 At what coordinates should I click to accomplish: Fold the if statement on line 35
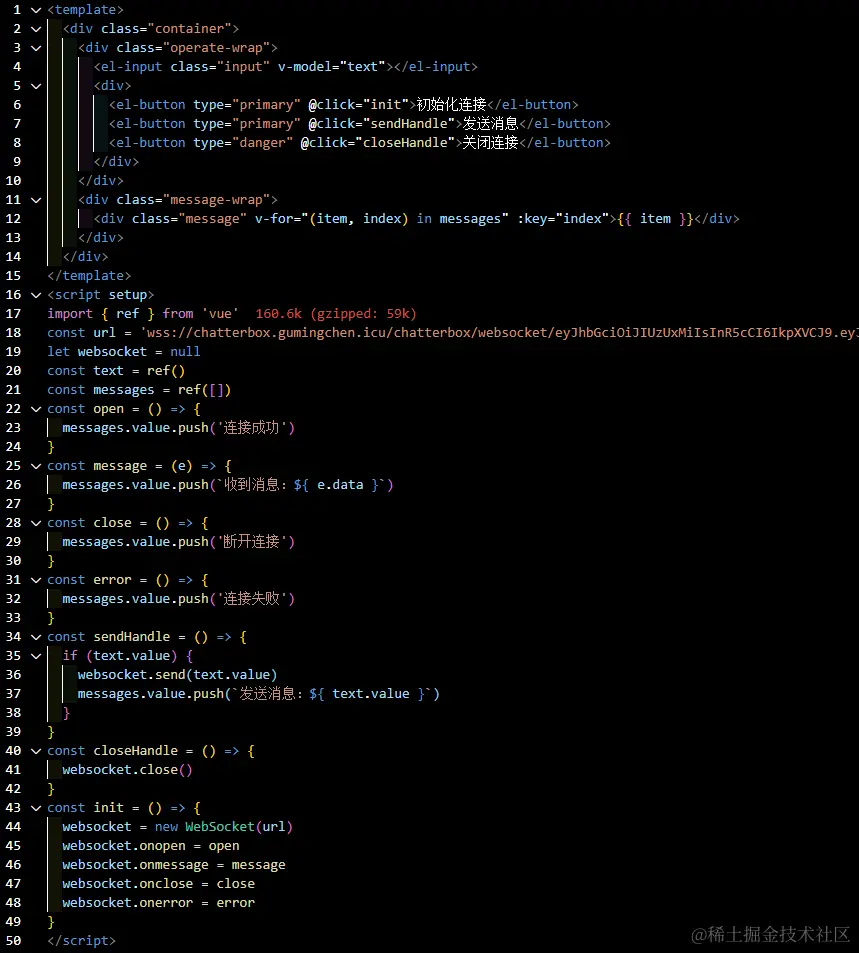(36, 655)
